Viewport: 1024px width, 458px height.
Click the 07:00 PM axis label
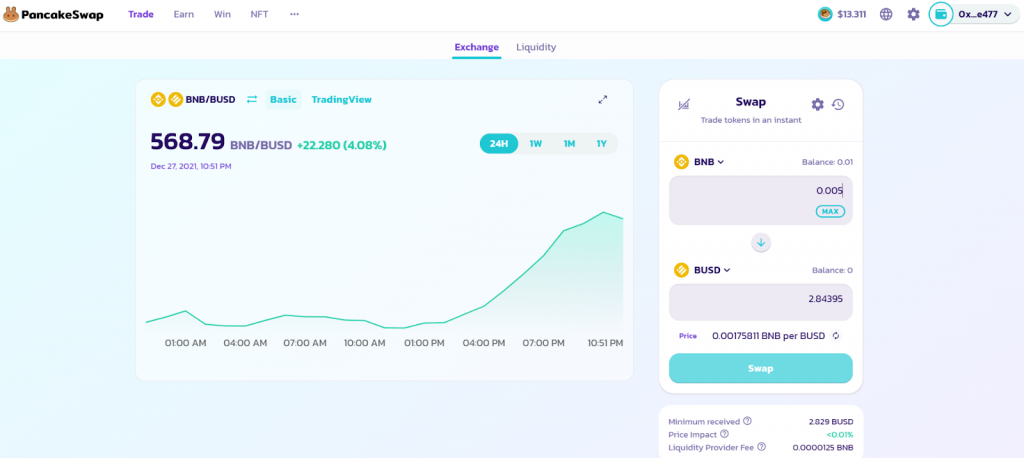tap(543, 343)
